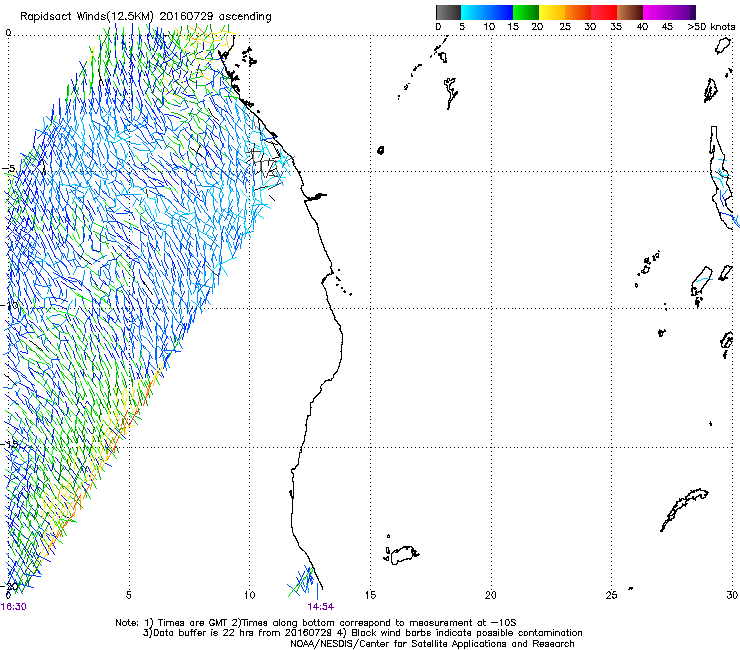Choose the dark purple 45–50 knots legend segment

(x=682, y=12)
